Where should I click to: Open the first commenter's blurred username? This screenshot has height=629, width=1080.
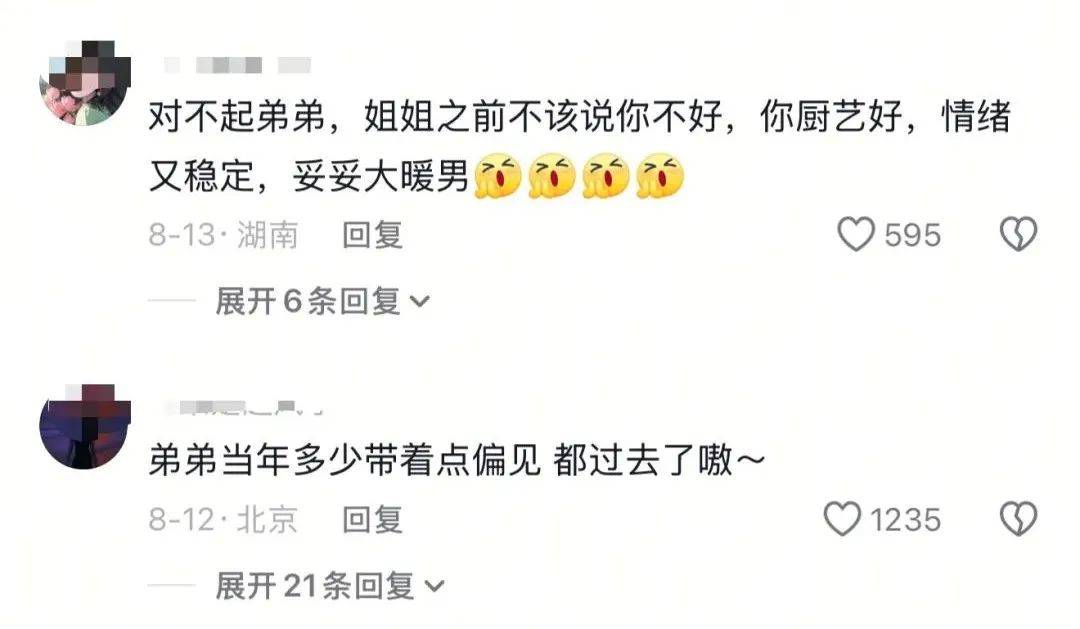tap(238, 65)
